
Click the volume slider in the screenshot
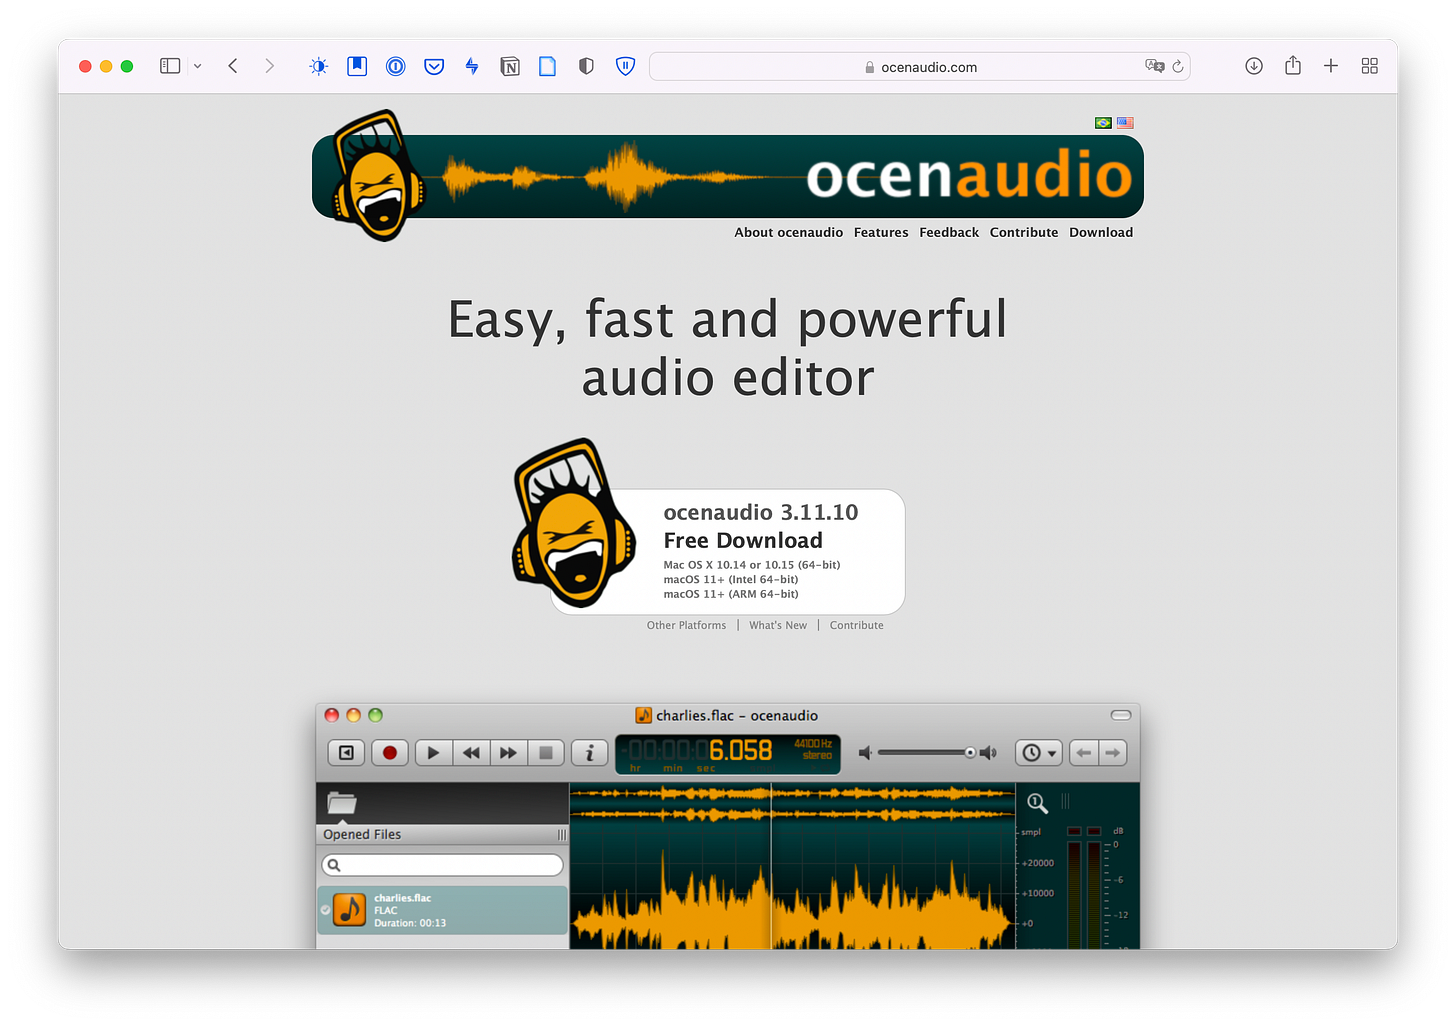pyautogui.click(x=926, y=753)
